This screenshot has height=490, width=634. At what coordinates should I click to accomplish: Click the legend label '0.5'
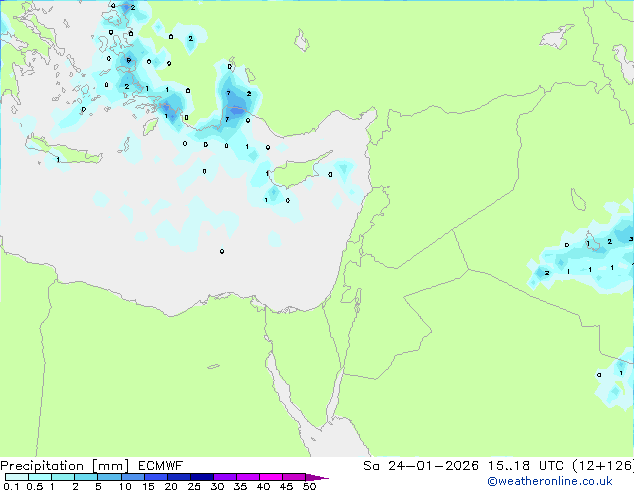[35, 486]
